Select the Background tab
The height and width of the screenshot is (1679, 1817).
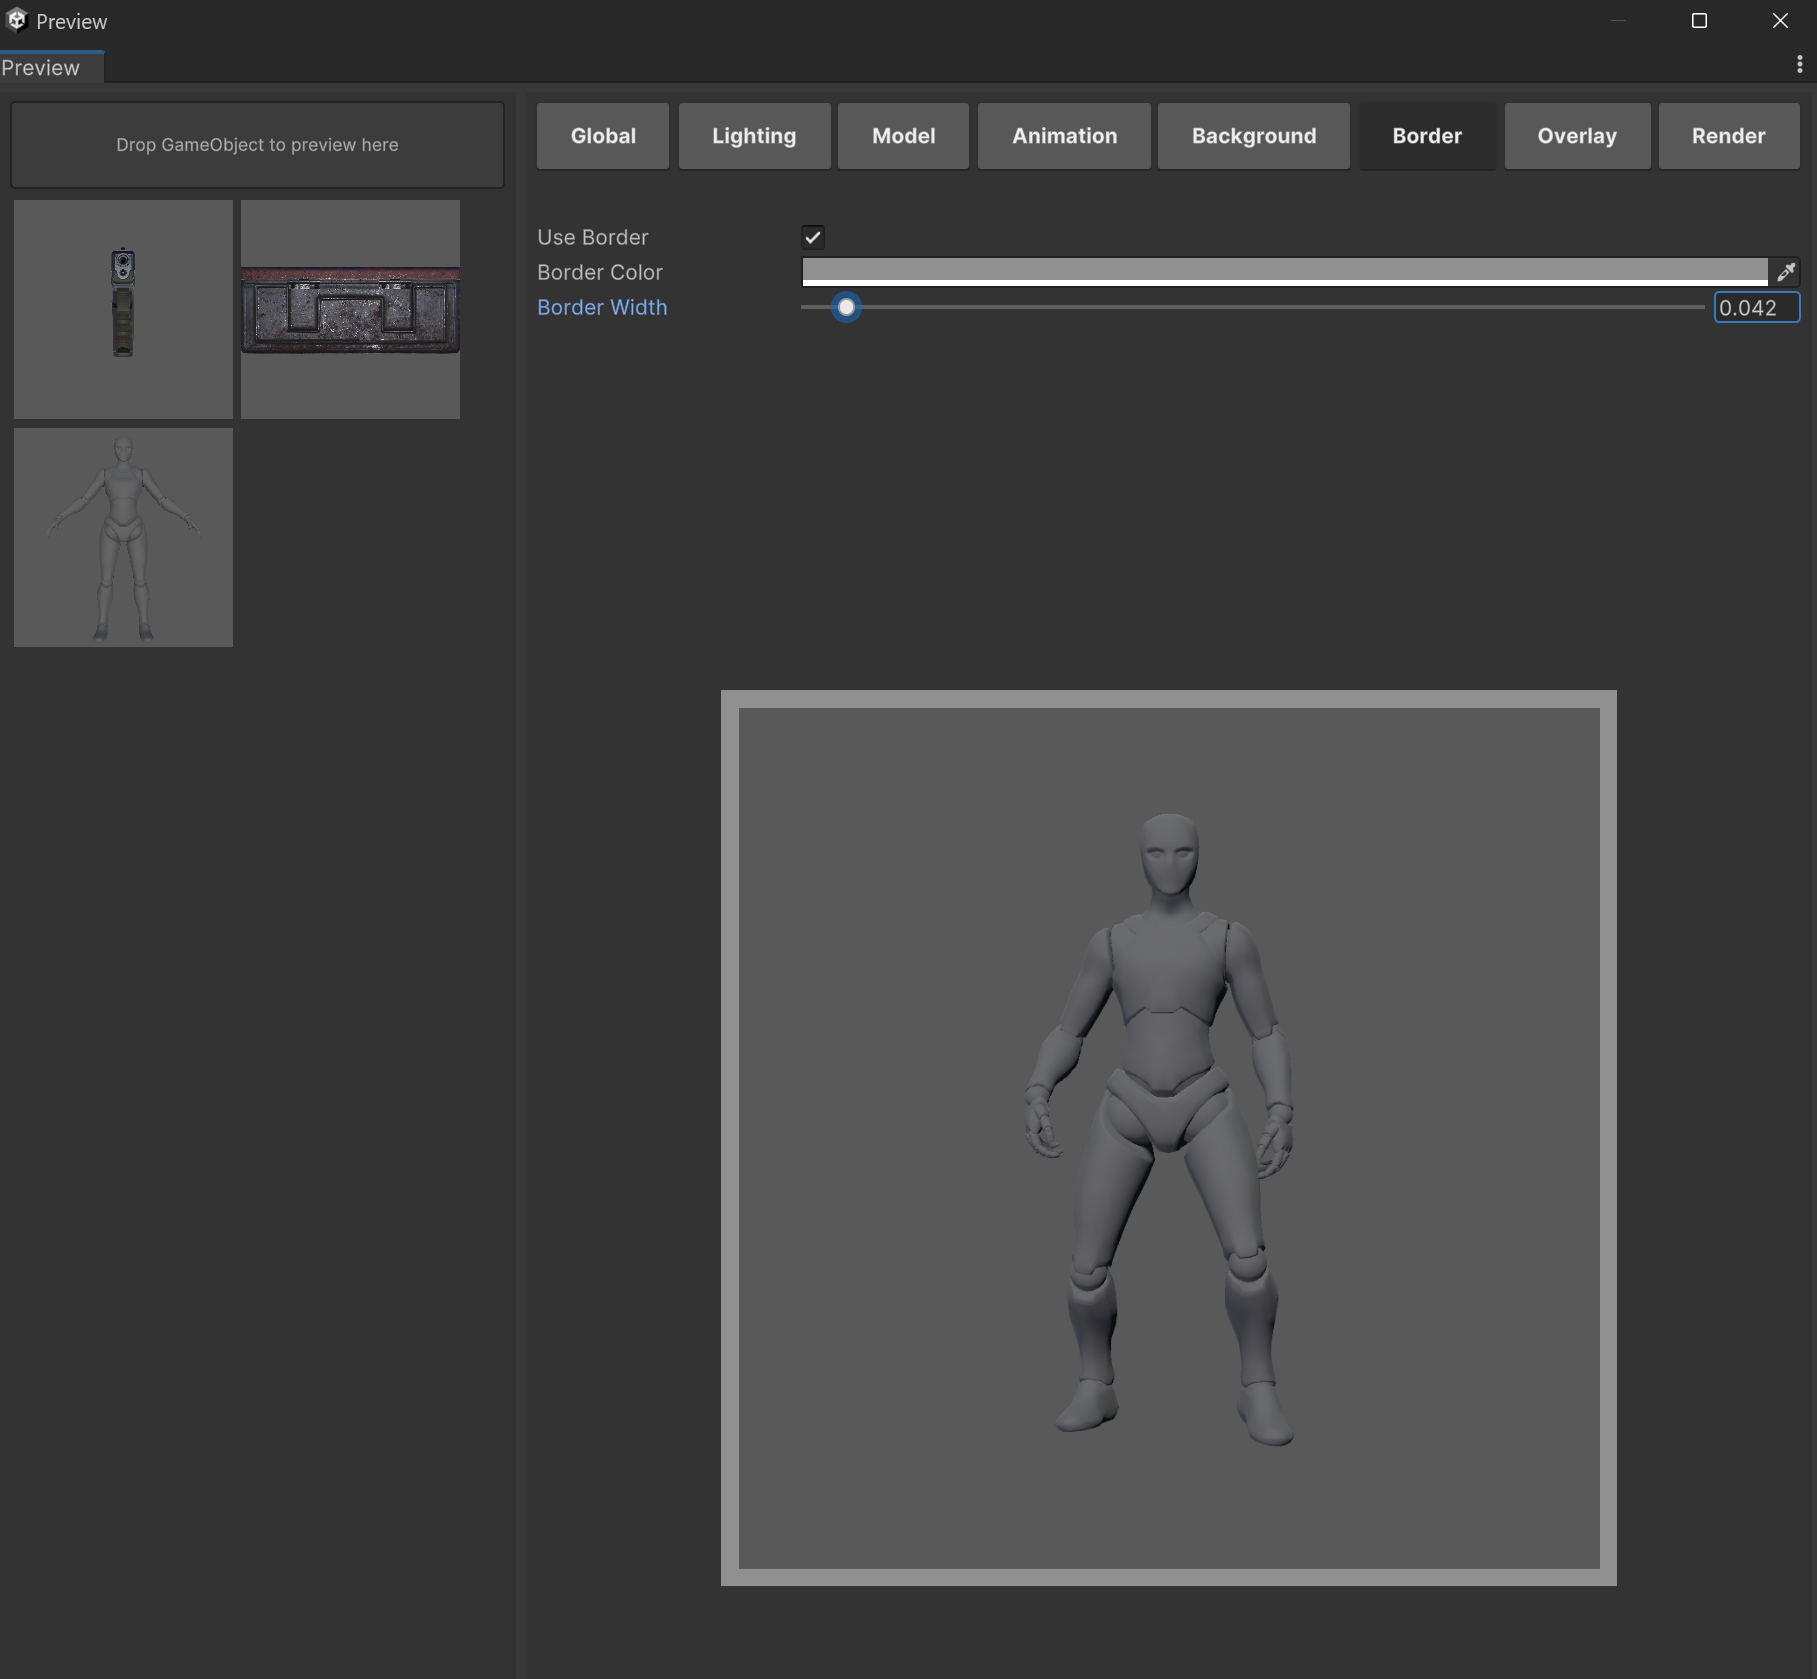point(1253,136)
